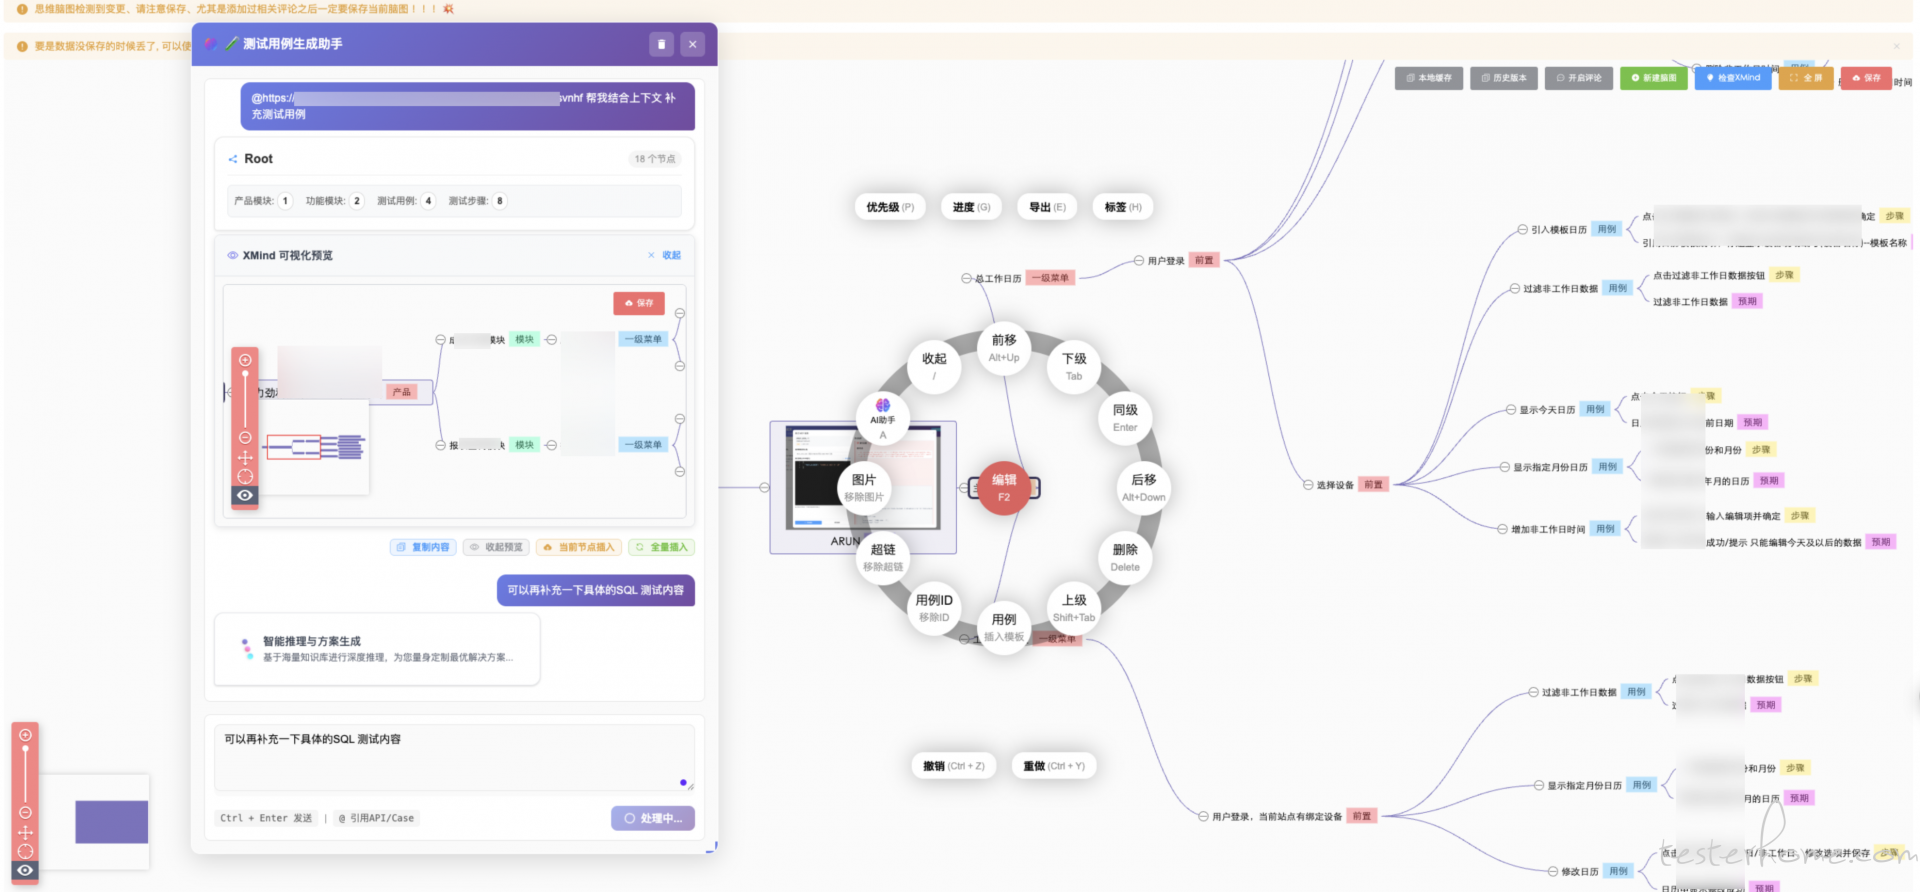Click the locate-root icon in the main canvas navigator
The width and height of the screenshot is (1920, 892).
(26, 851)
